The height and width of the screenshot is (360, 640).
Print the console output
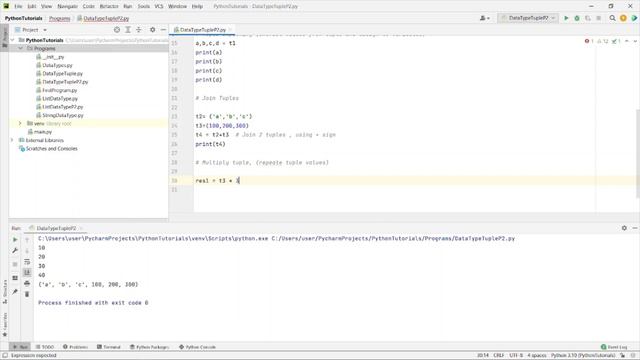[27, 283]
